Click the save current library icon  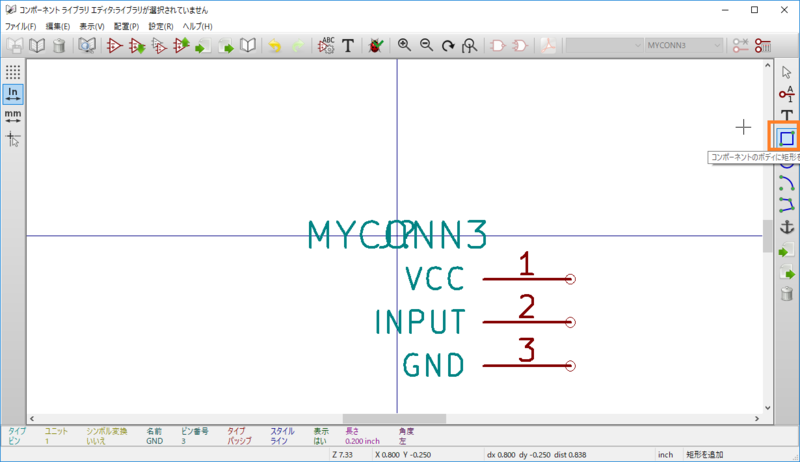[x=15, y=46]
